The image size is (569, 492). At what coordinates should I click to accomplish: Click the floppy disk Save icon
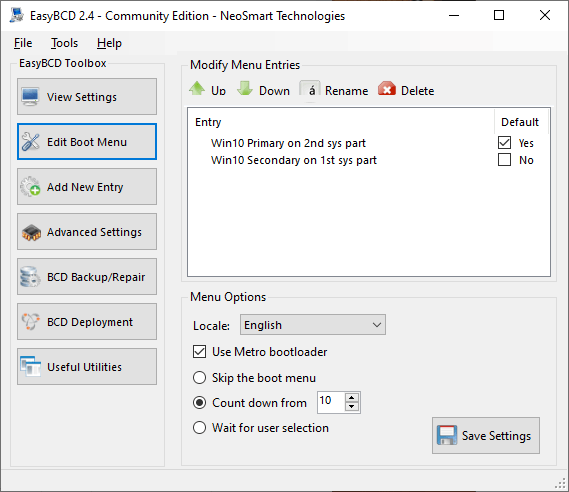pyautogui.click(x=447, y=435)
